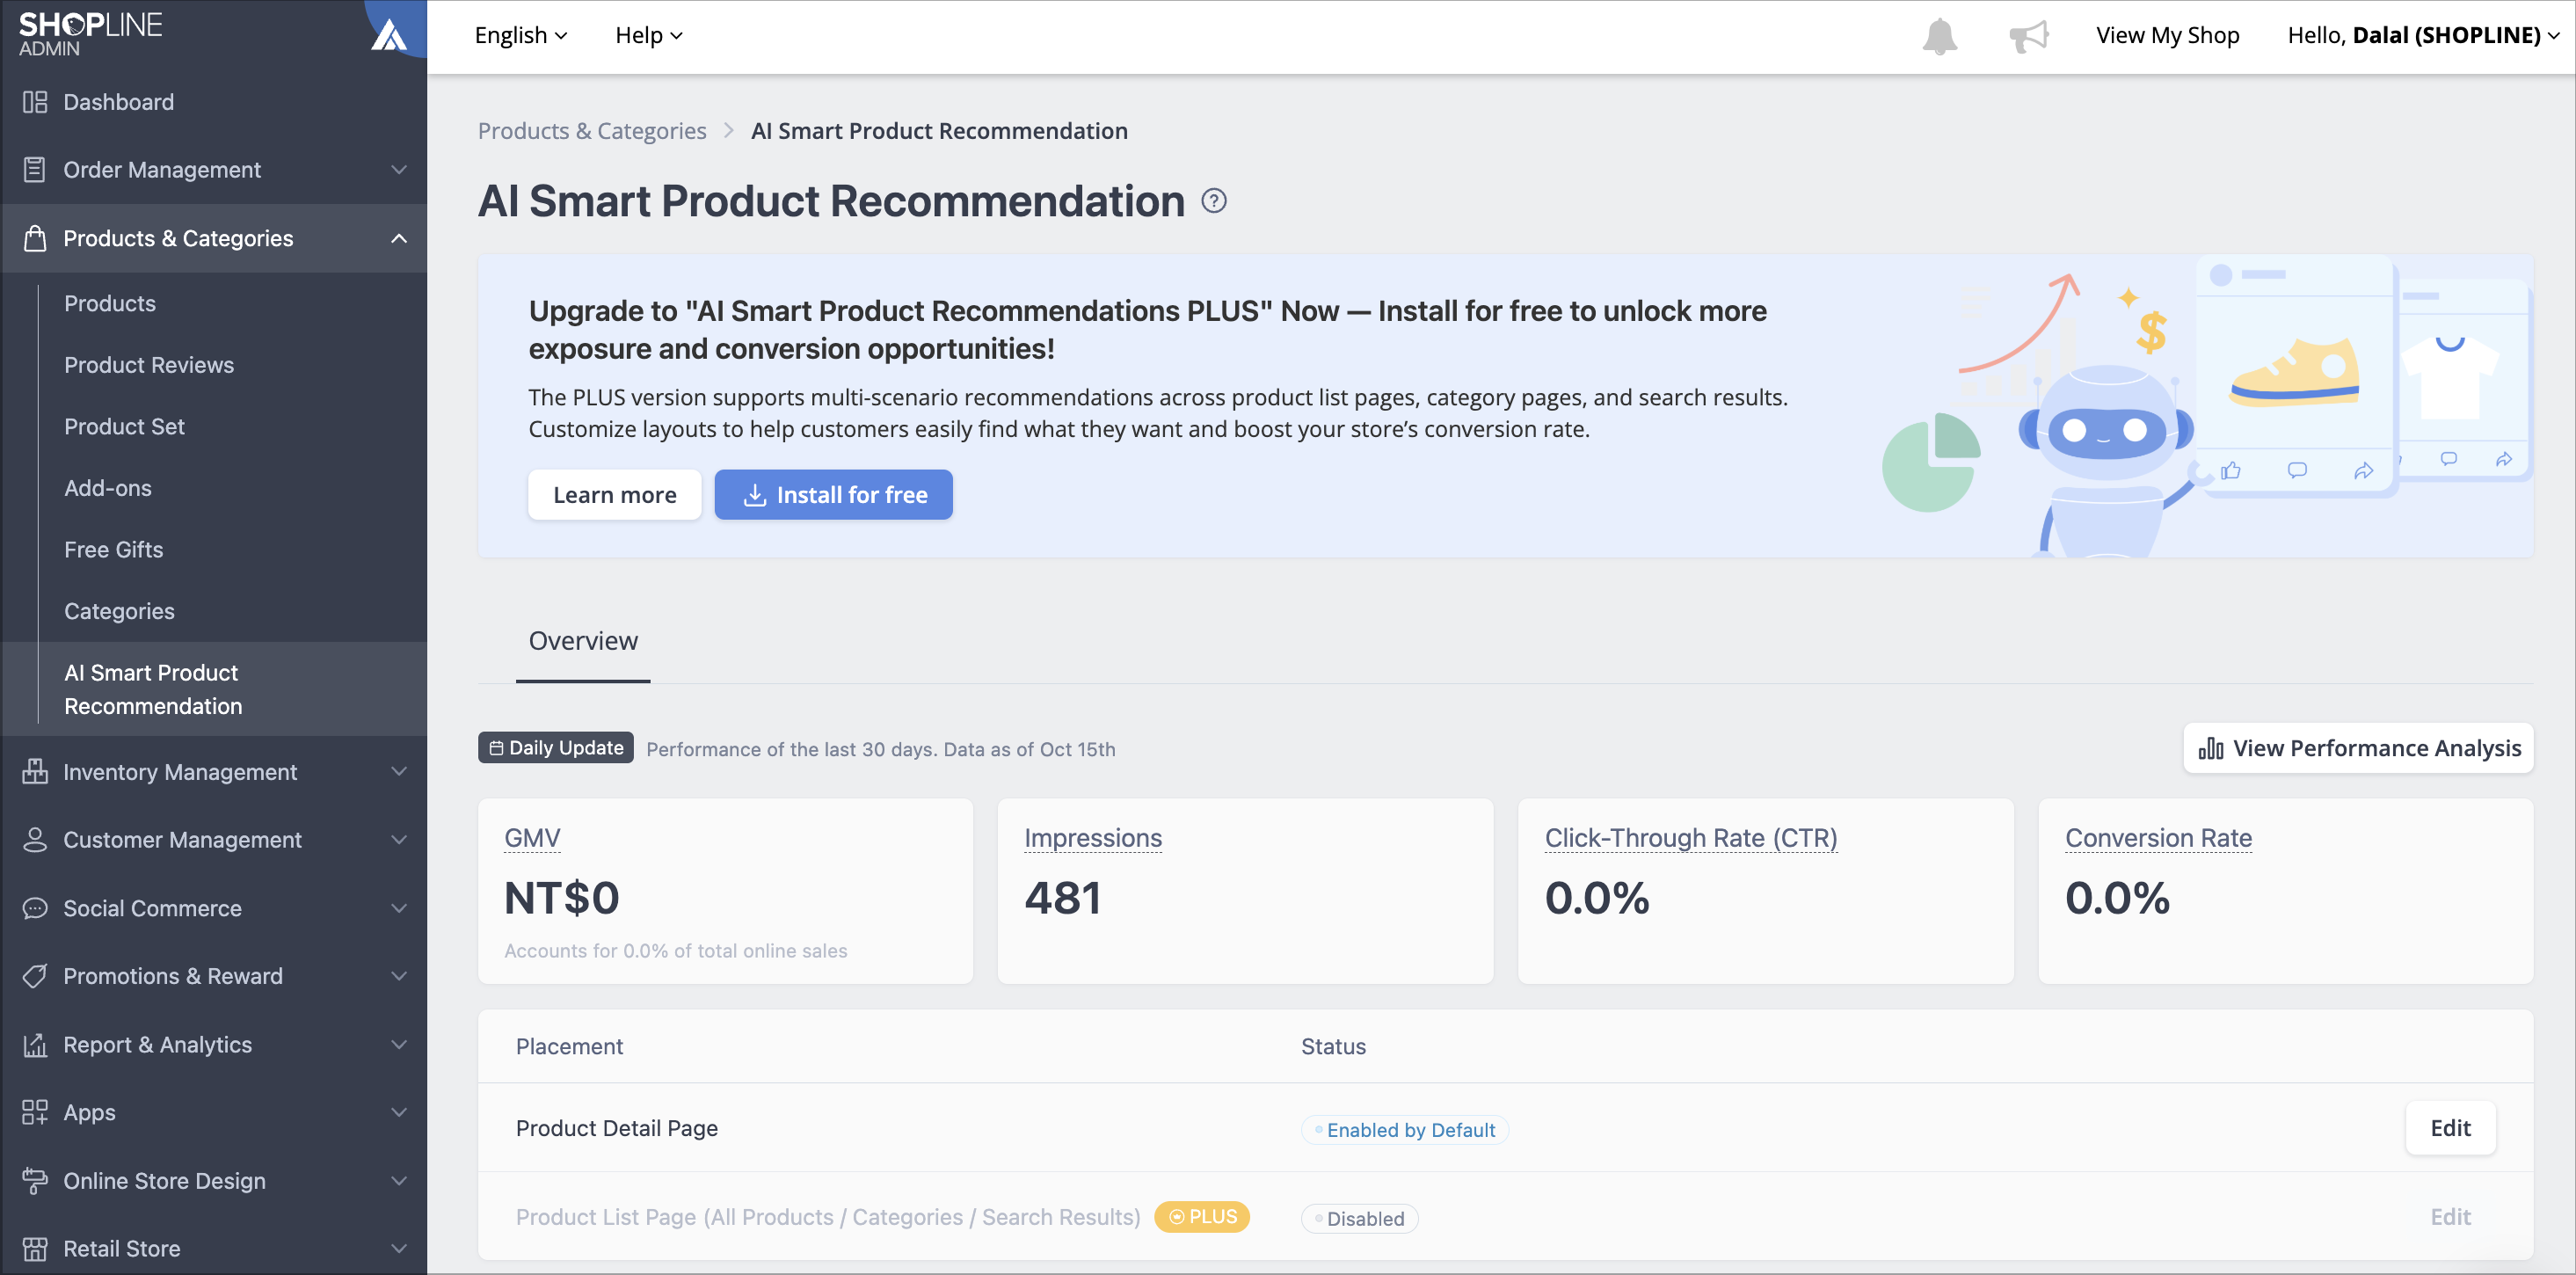Click the Disabled status badge
Viewport: 2576px width, 1275px height.
(1360, 1218)
